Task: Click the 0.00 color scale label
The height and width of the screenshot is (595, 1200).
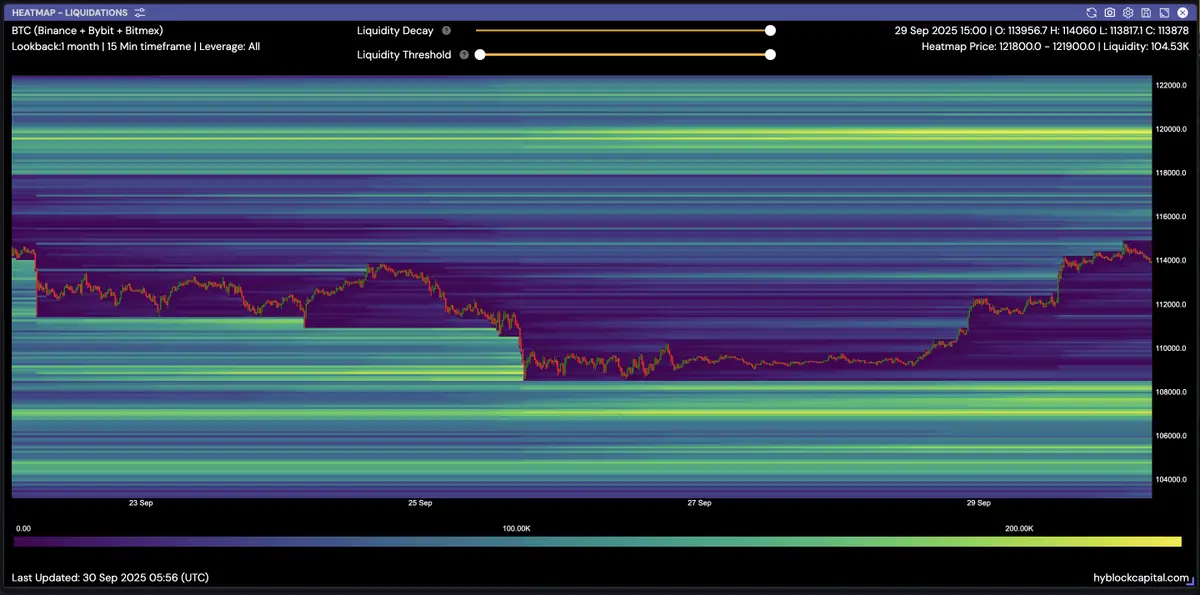Action: [x=24, y=528]
